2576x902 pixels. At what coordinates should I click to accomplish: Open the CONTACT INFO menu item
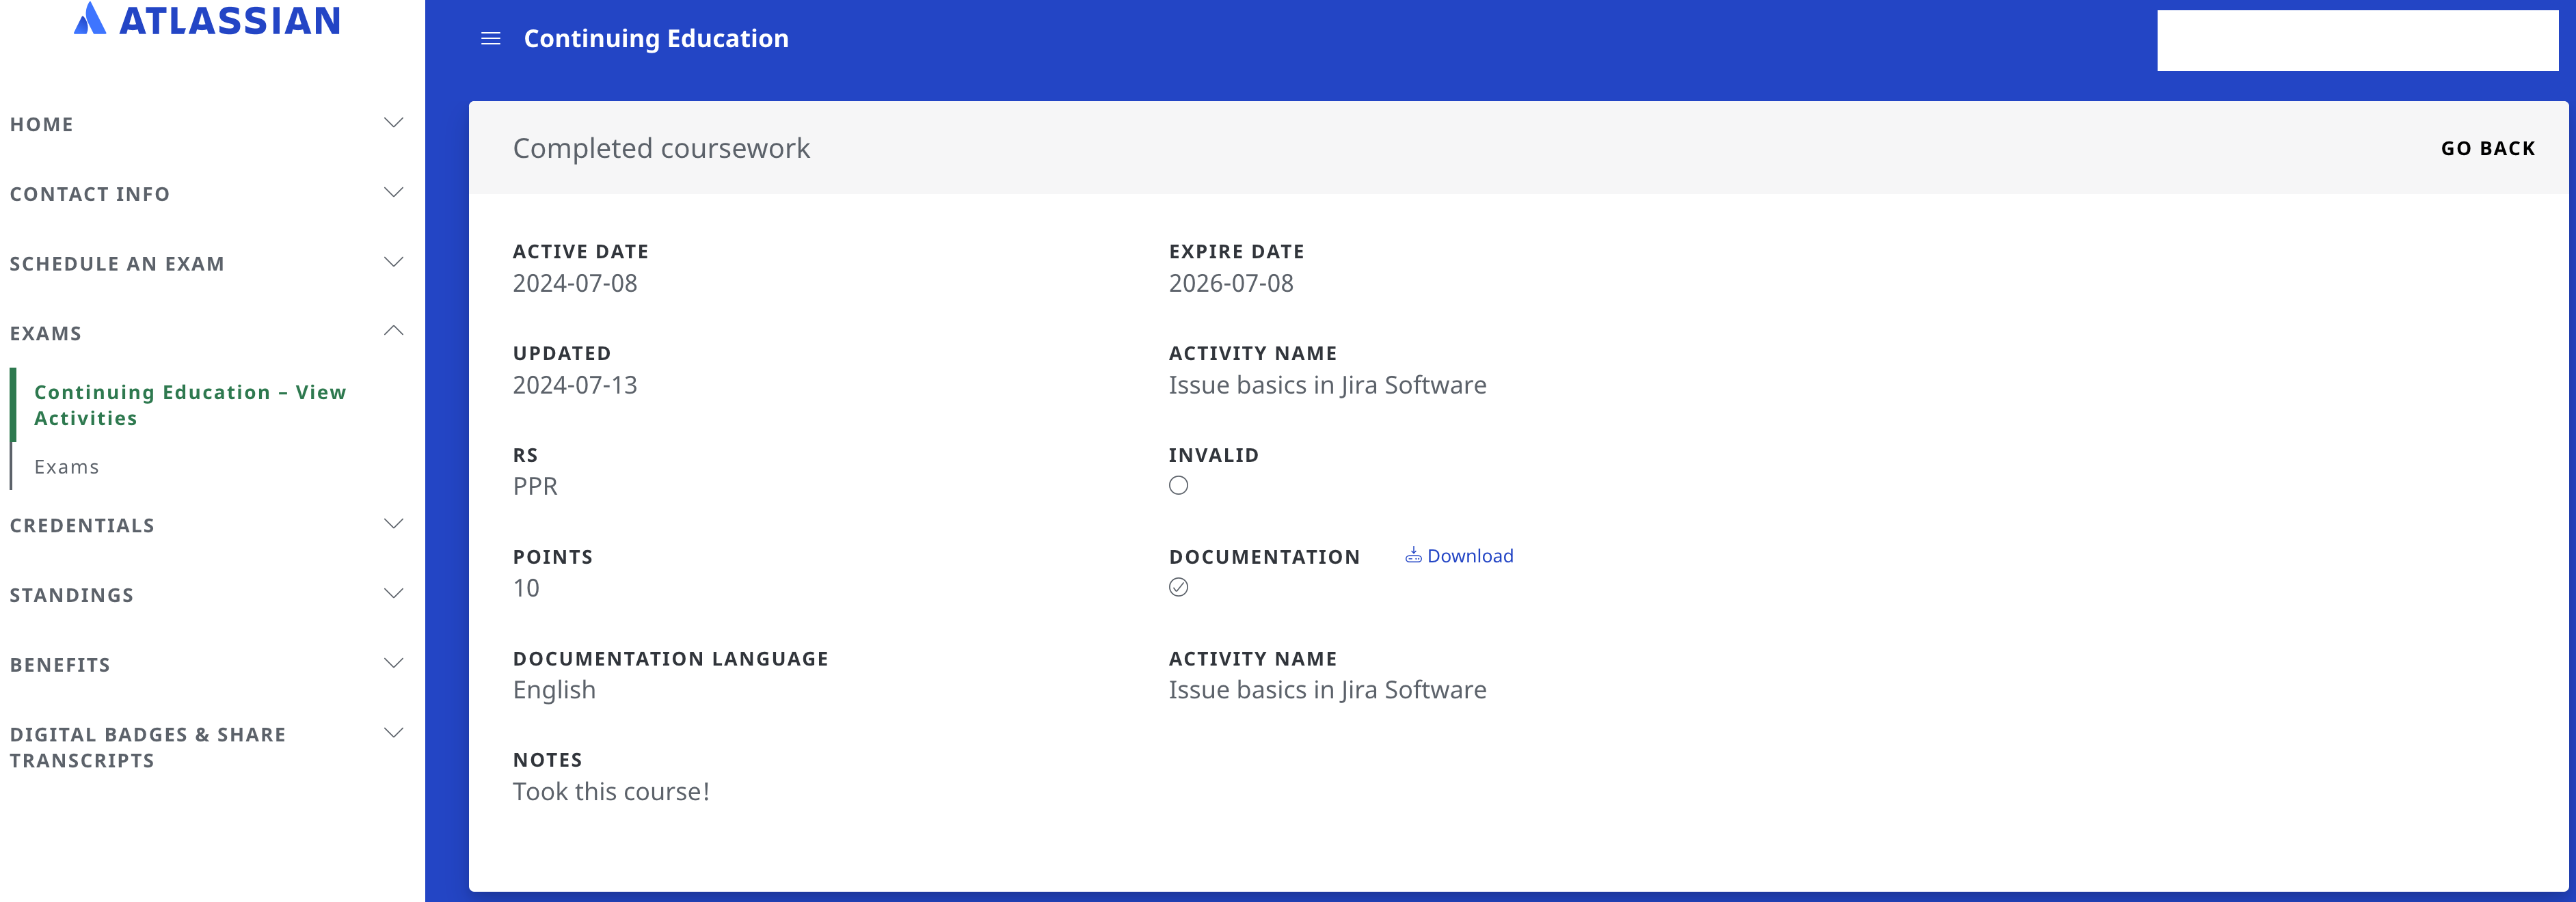(x=90, y=194)
